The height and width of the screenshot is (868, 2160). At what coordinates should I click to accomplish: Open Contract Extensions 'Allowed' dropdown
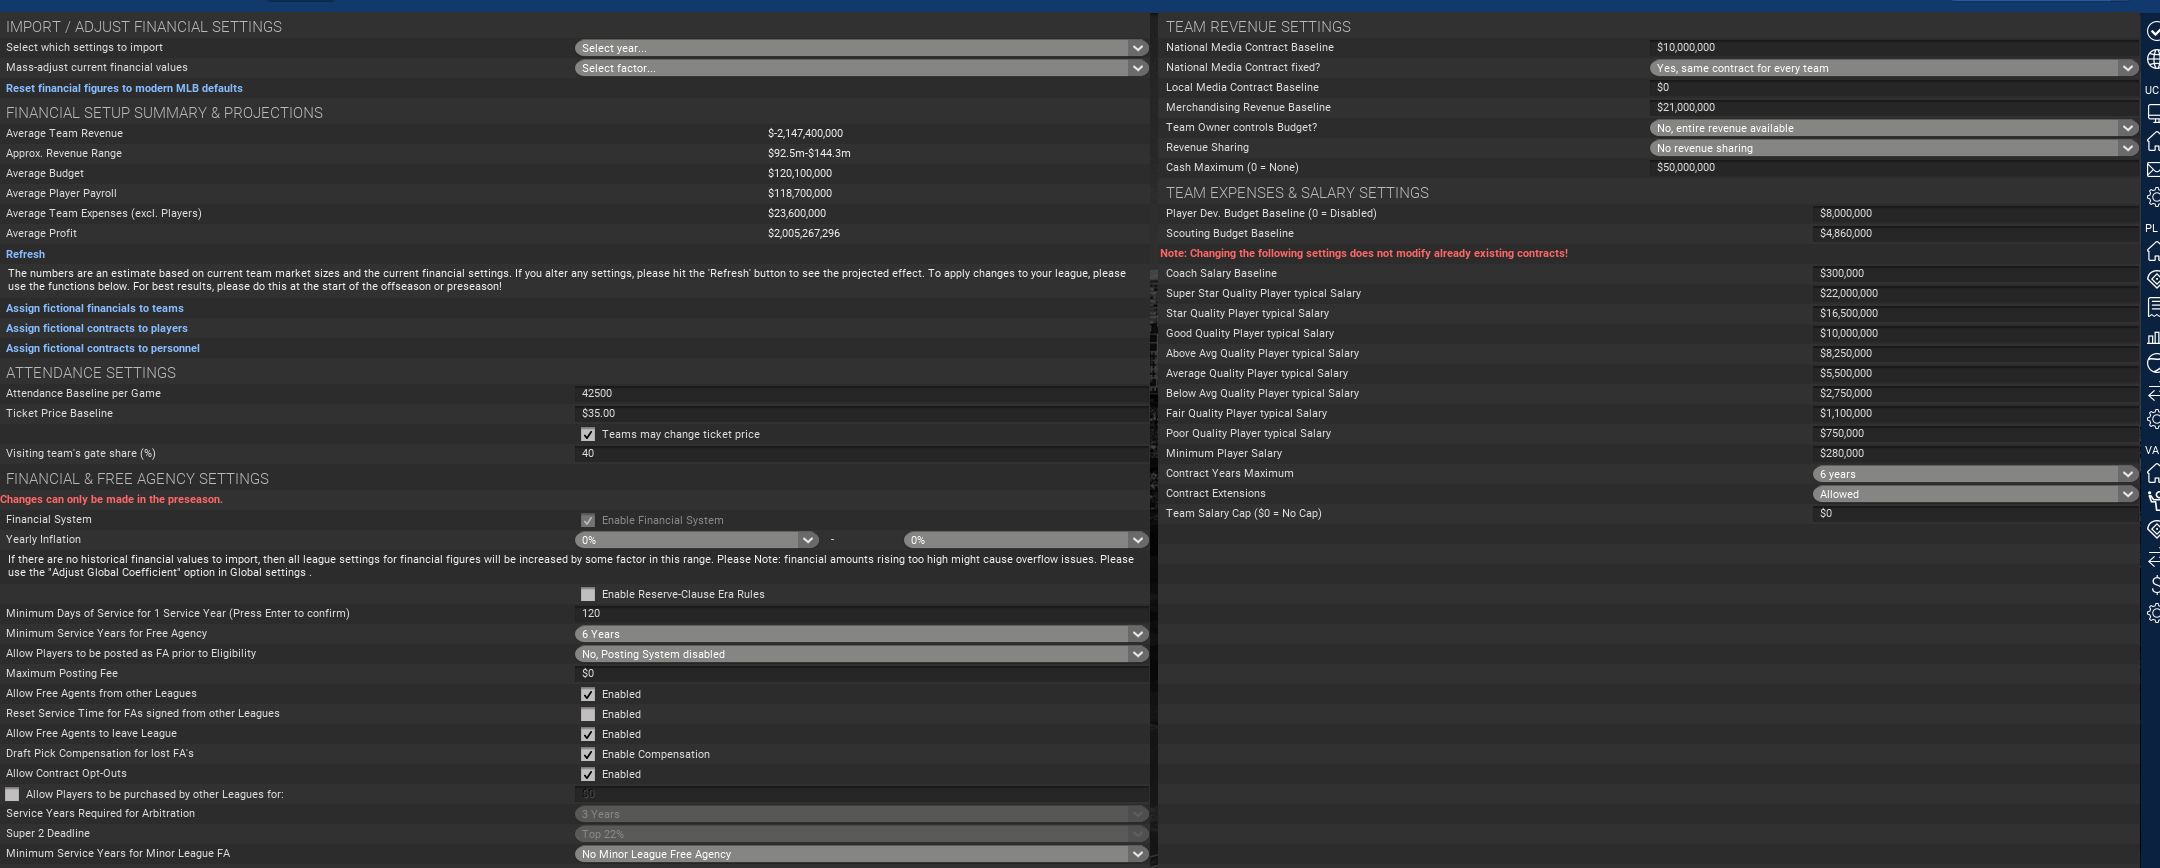coord(1975,494)
